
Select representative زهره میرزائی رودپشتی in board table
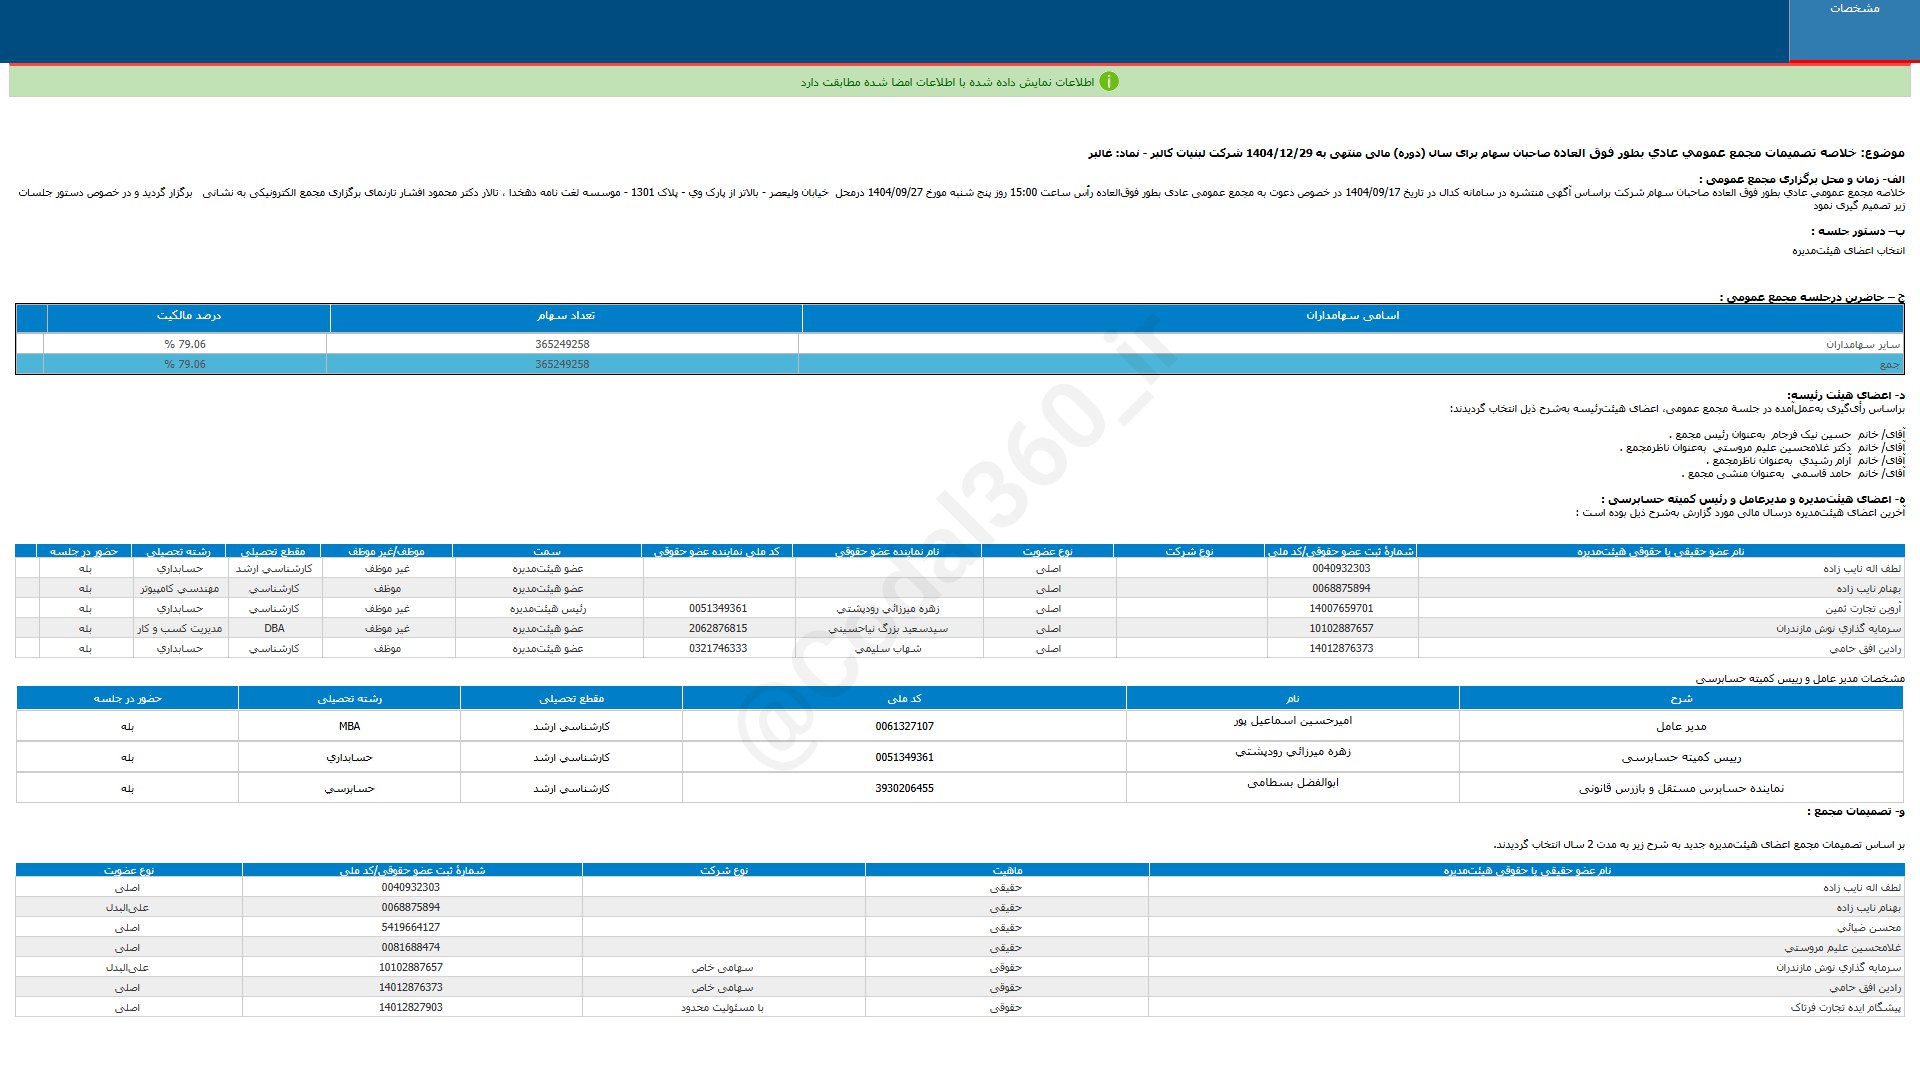click(888, 609)
